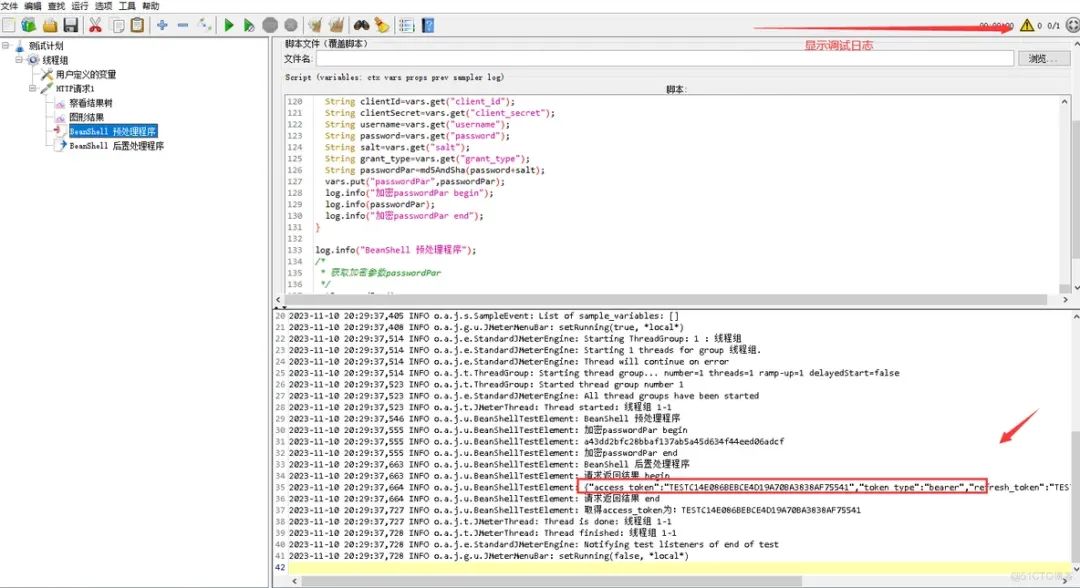
Task: Select 察看结果树 listener in tree
Action: 91,103
